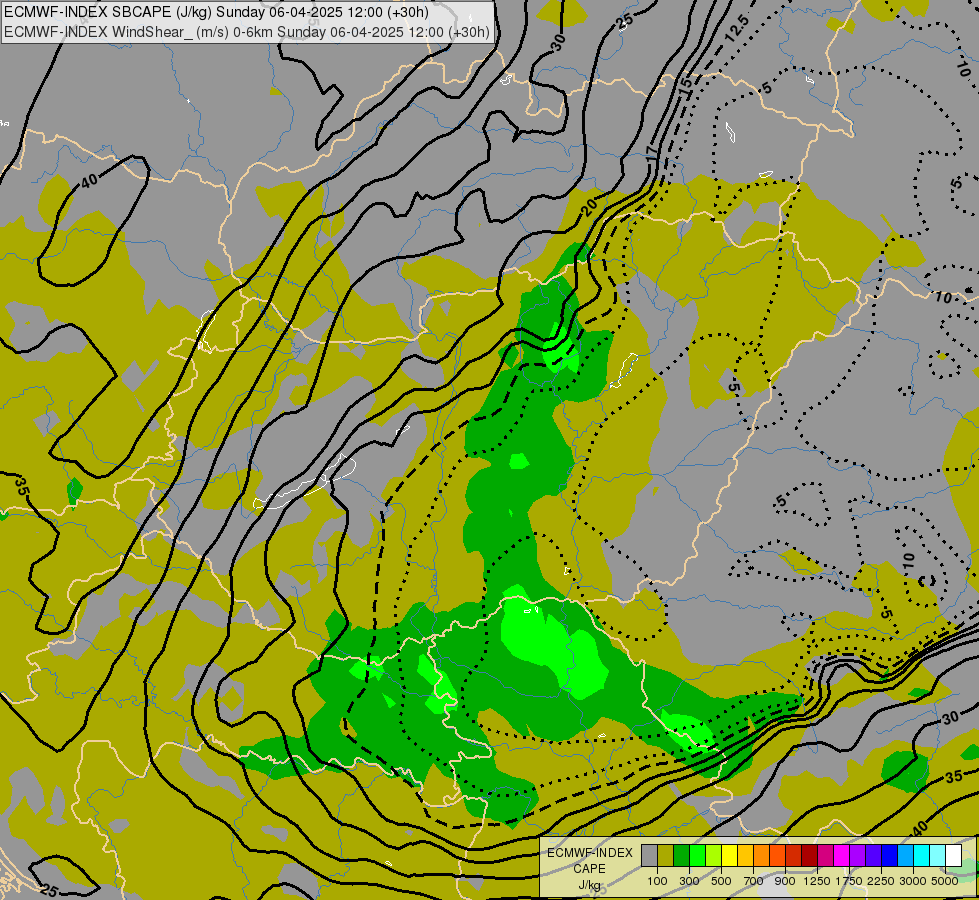This screenshot has height=900, width=979.
Task: Click the legend tick value 500
Action: pos(721,881)
